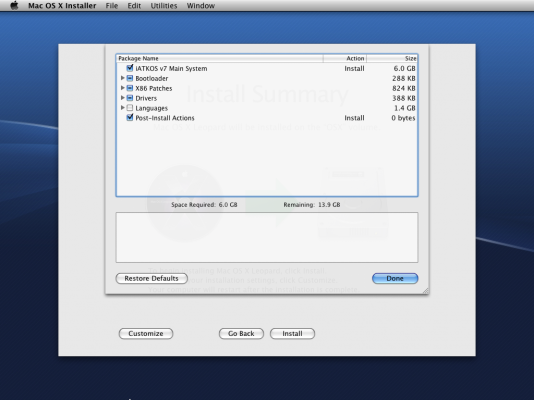Image resolution: width=534 pixels, height=400 pixels.
Task: Select the Post-Install Actions row label
Action: point(165,118)
